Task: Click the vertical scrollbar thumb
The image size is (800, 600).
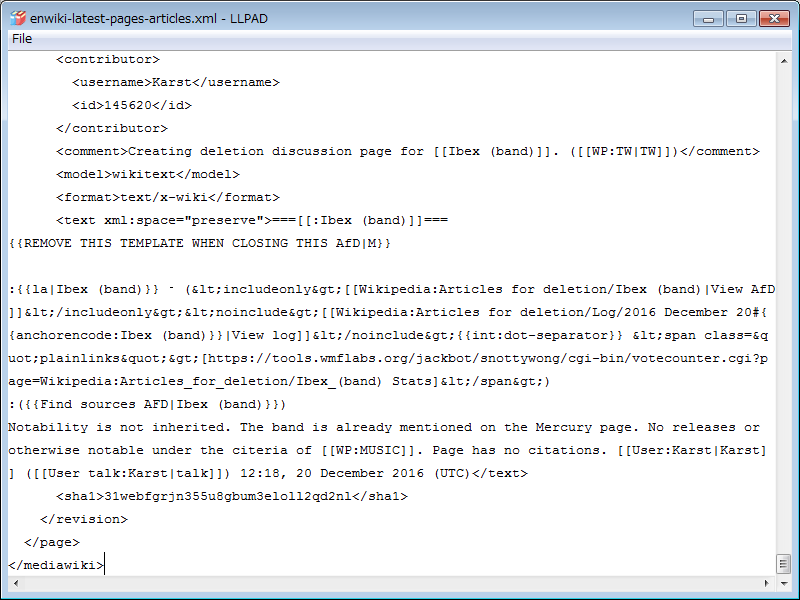Action: [784, 565]
